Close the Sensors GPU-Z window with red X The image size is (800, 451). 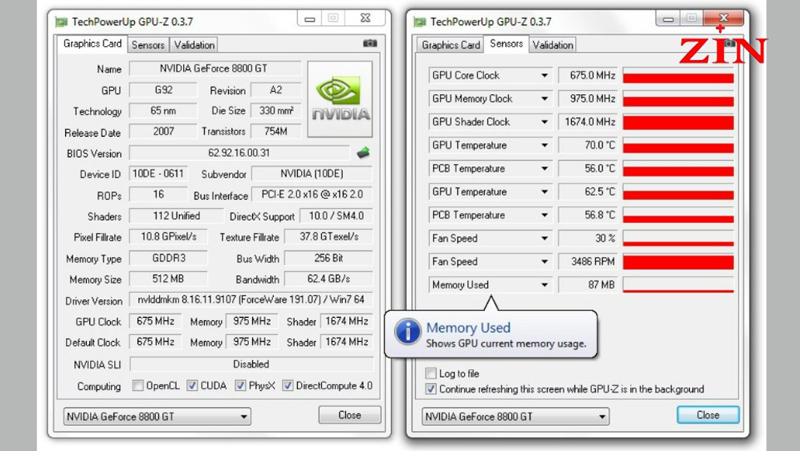[x=723, y=18]
